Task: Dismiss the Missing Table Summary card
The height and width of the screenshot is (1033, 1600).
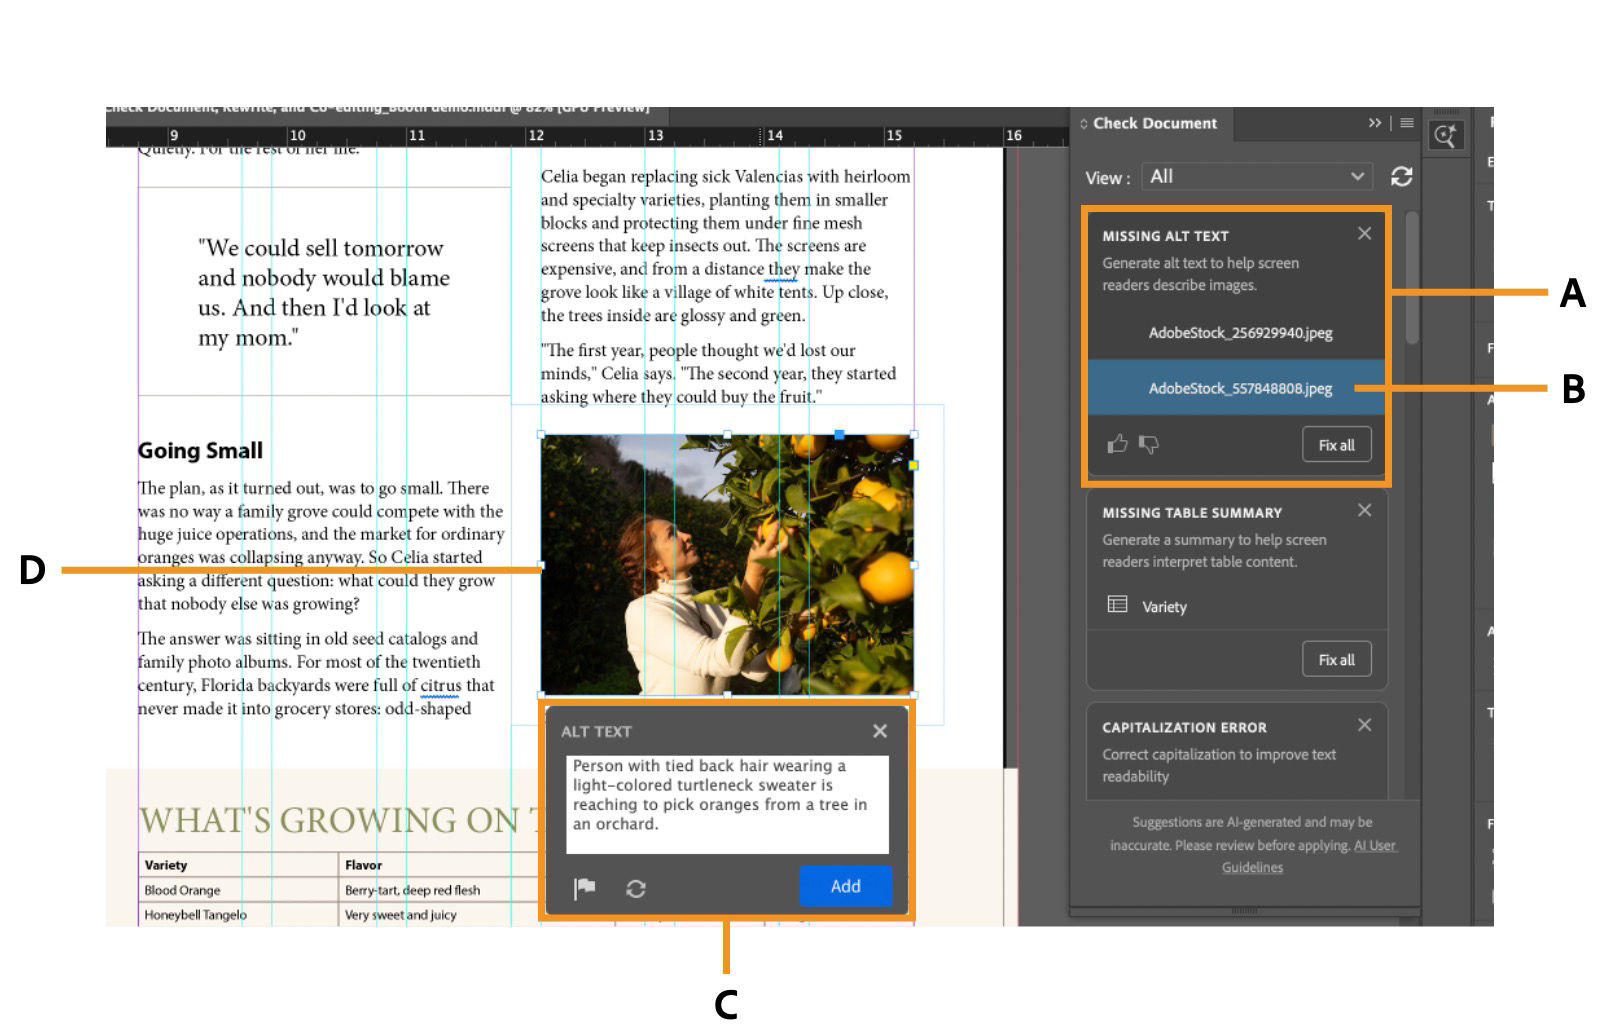Action: click(1364, 511)
